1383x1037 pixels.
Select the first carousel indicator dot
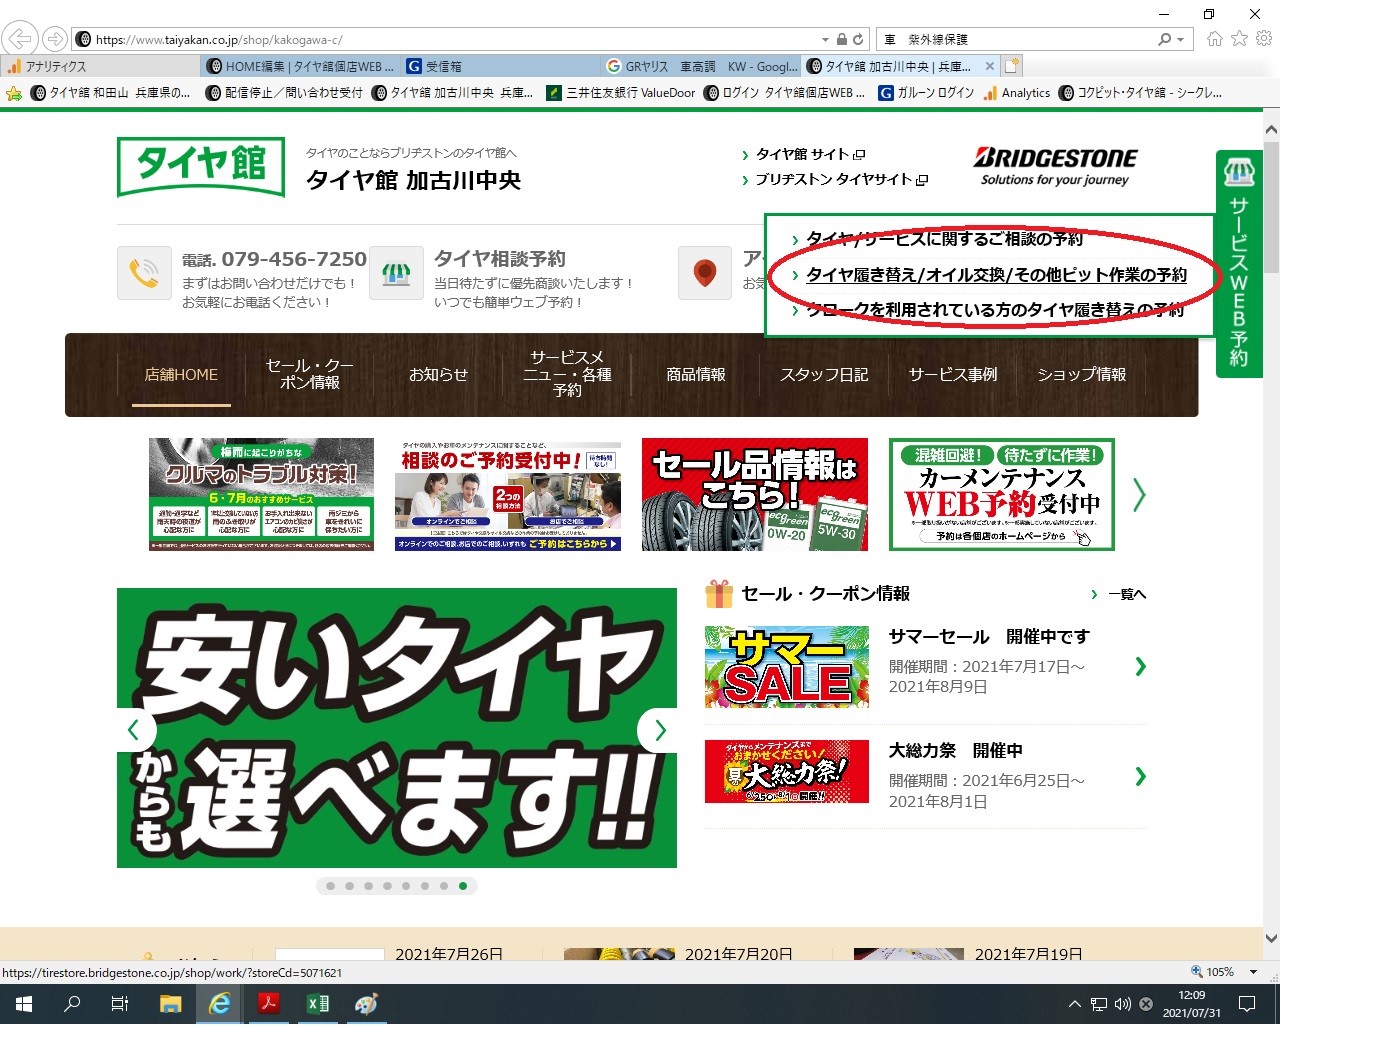point(330,886)
